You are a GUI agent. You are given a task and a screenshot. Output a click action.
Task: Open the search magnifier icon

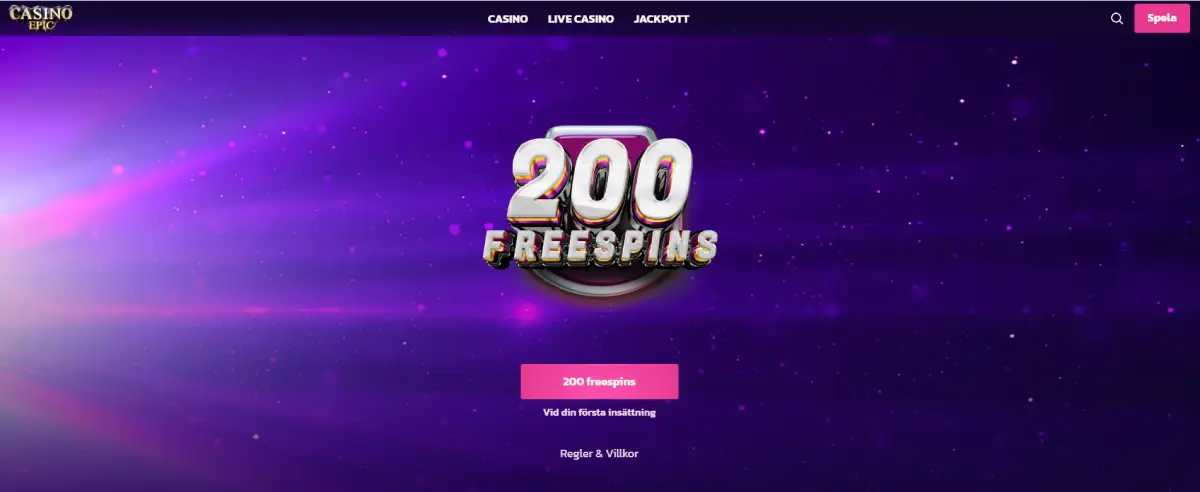pos(1117,18)
